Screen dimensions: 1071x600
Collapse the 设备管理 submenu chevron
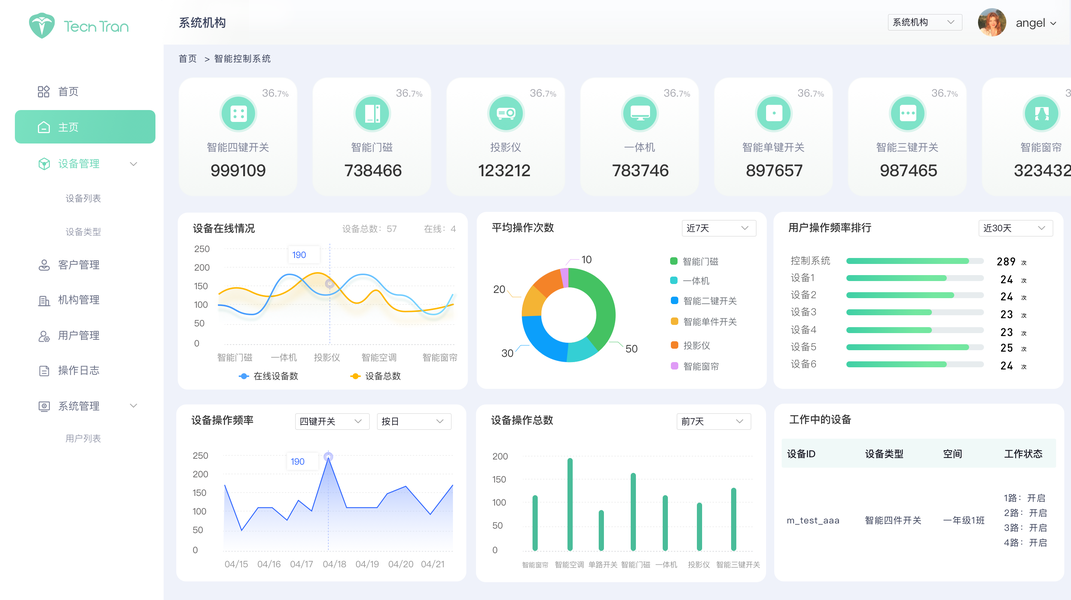133,164
